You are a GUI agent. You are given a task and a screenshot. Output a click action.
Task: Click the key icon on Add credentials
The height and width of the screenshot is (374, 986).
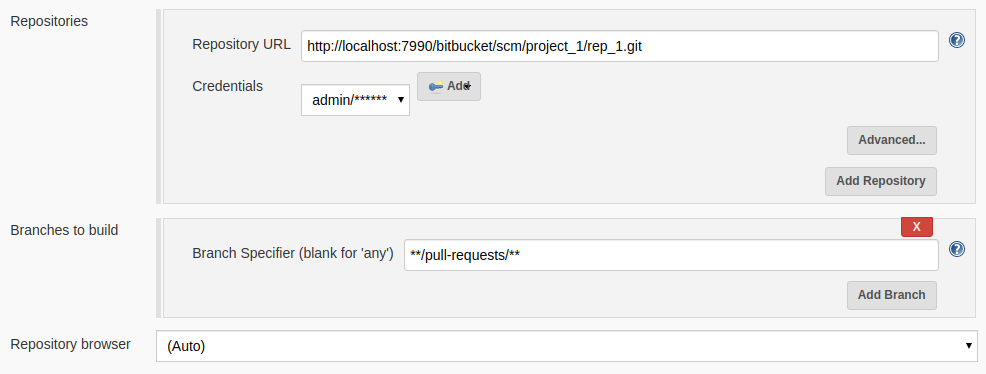(436, 86)
